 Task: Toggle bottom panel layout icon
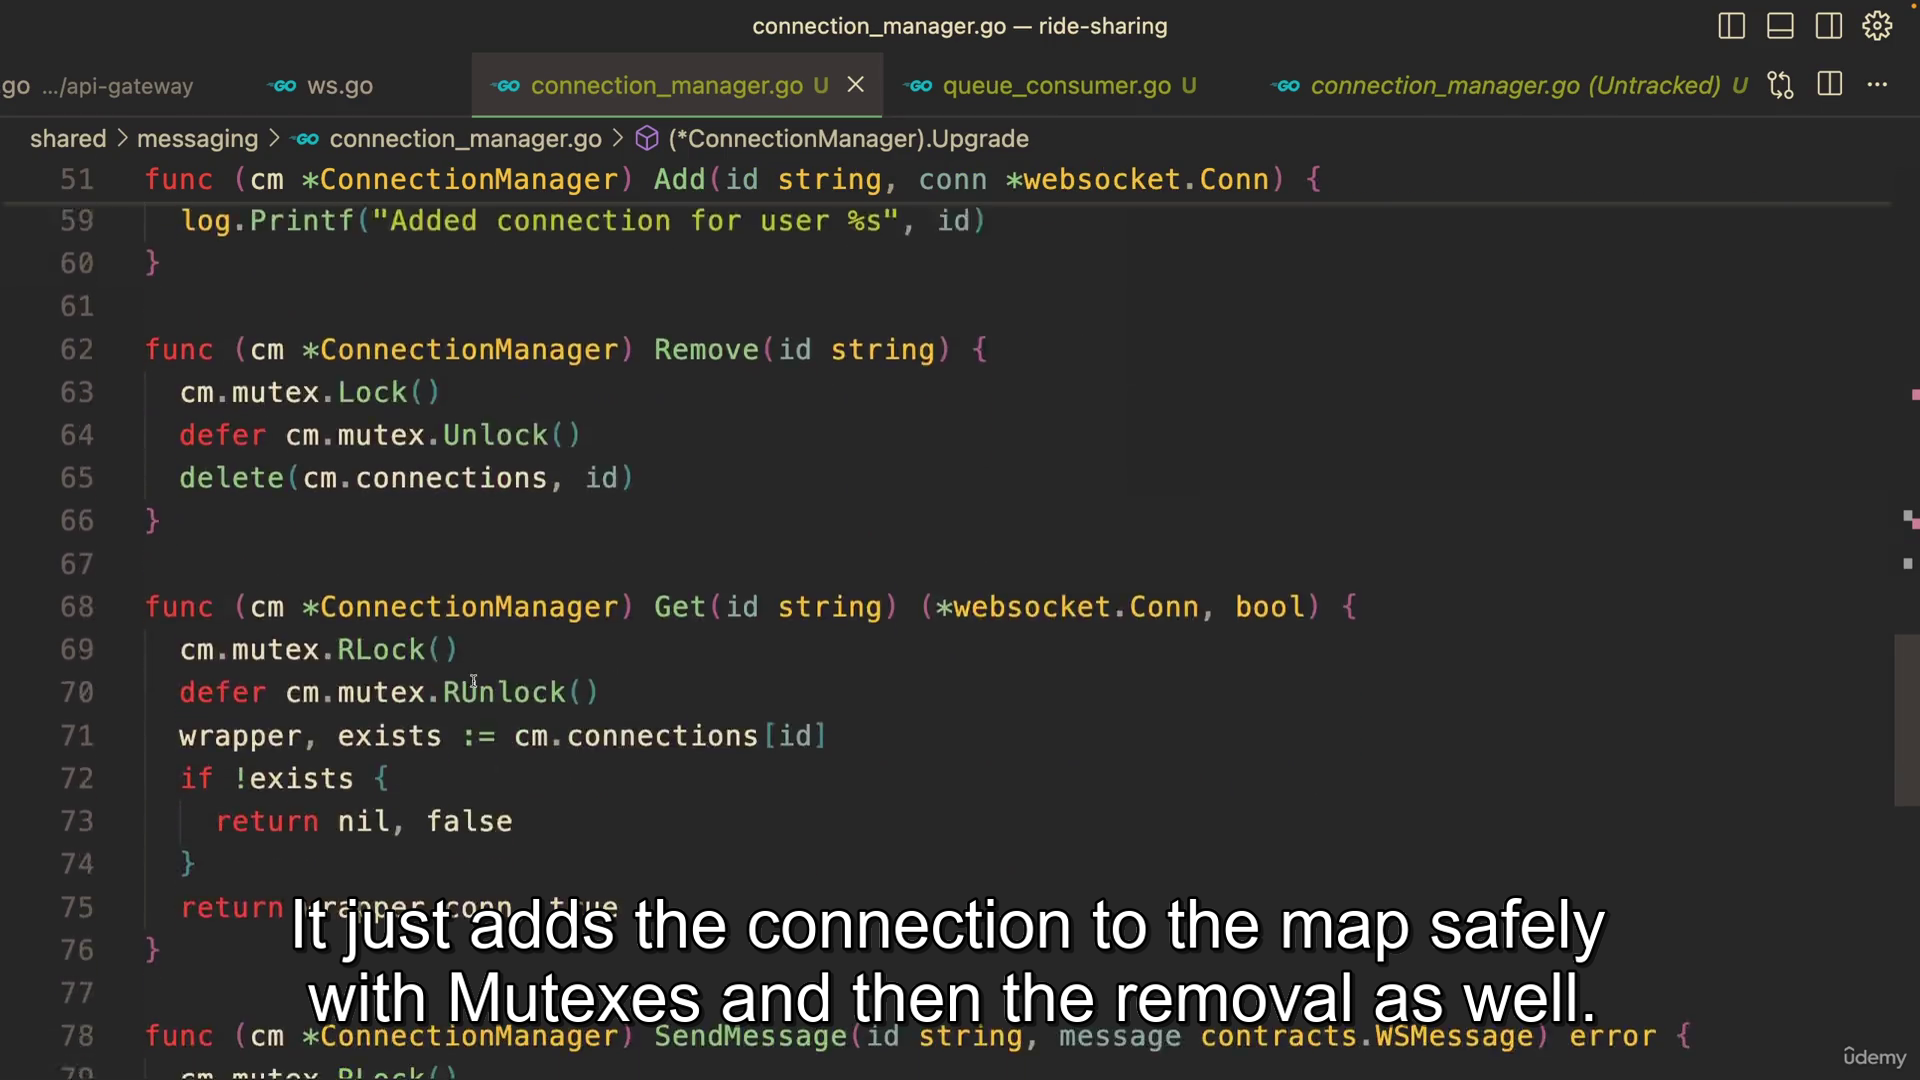pyautogui.click(x=1780, y=26)
